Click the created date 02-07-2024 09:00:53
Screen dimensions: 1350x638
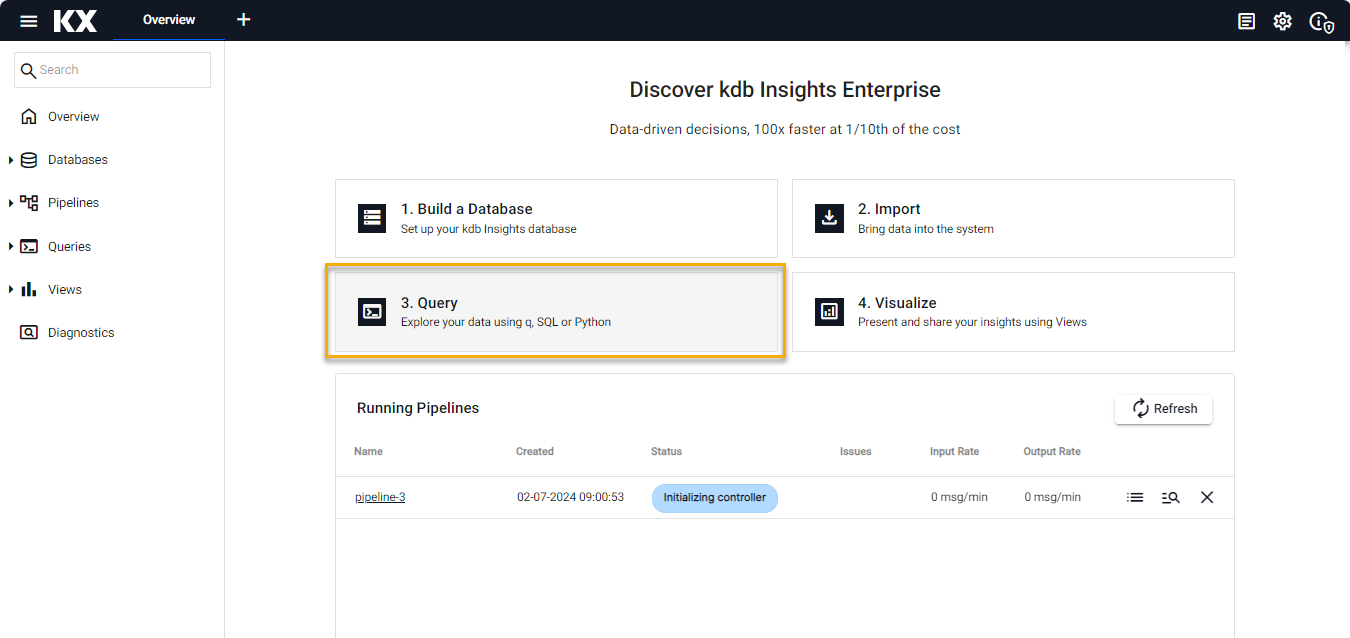(570, 497)
